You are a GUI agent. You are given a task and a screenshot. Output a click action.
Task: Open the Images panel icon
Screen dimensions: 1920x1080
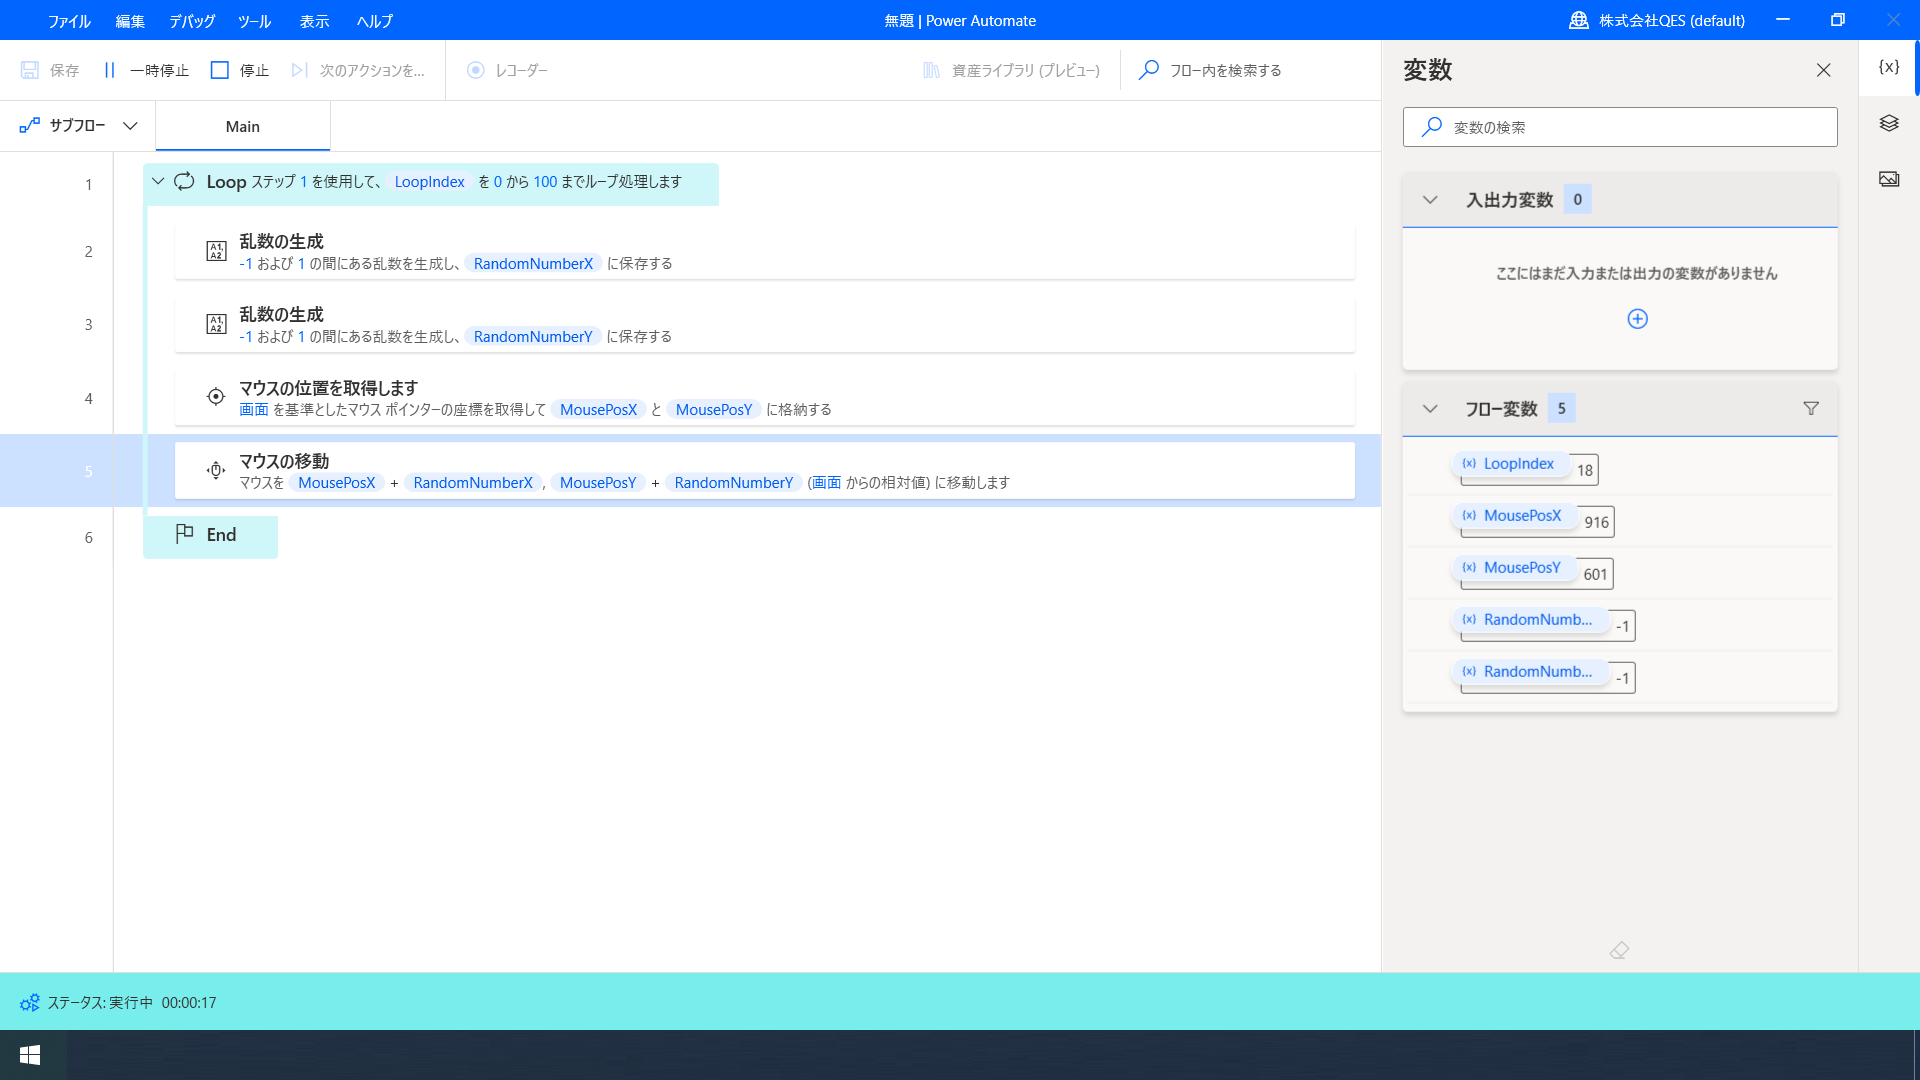1888,179
